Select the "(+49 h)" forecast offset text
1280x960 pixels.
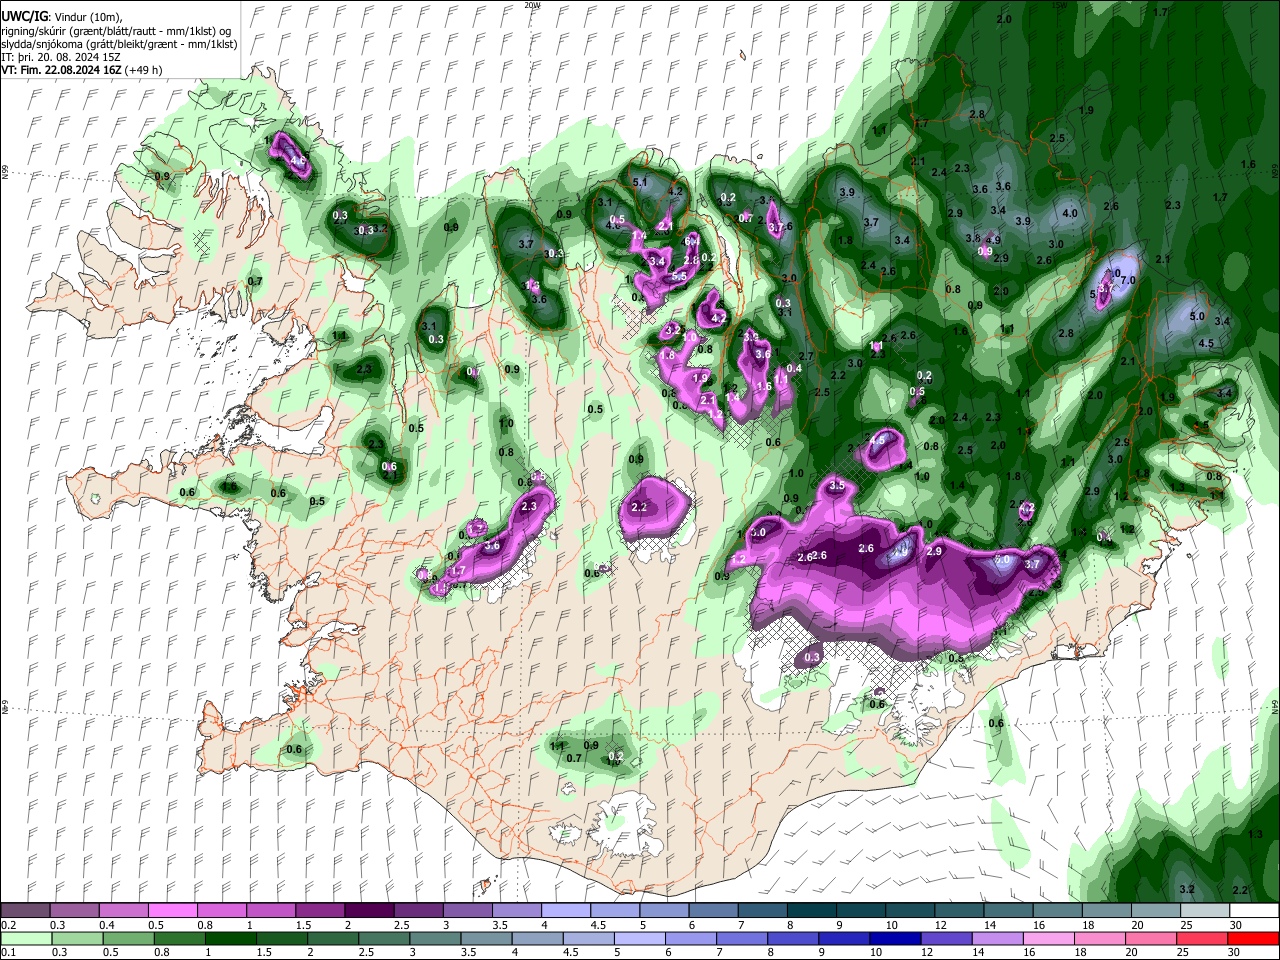tap(144, 70)
